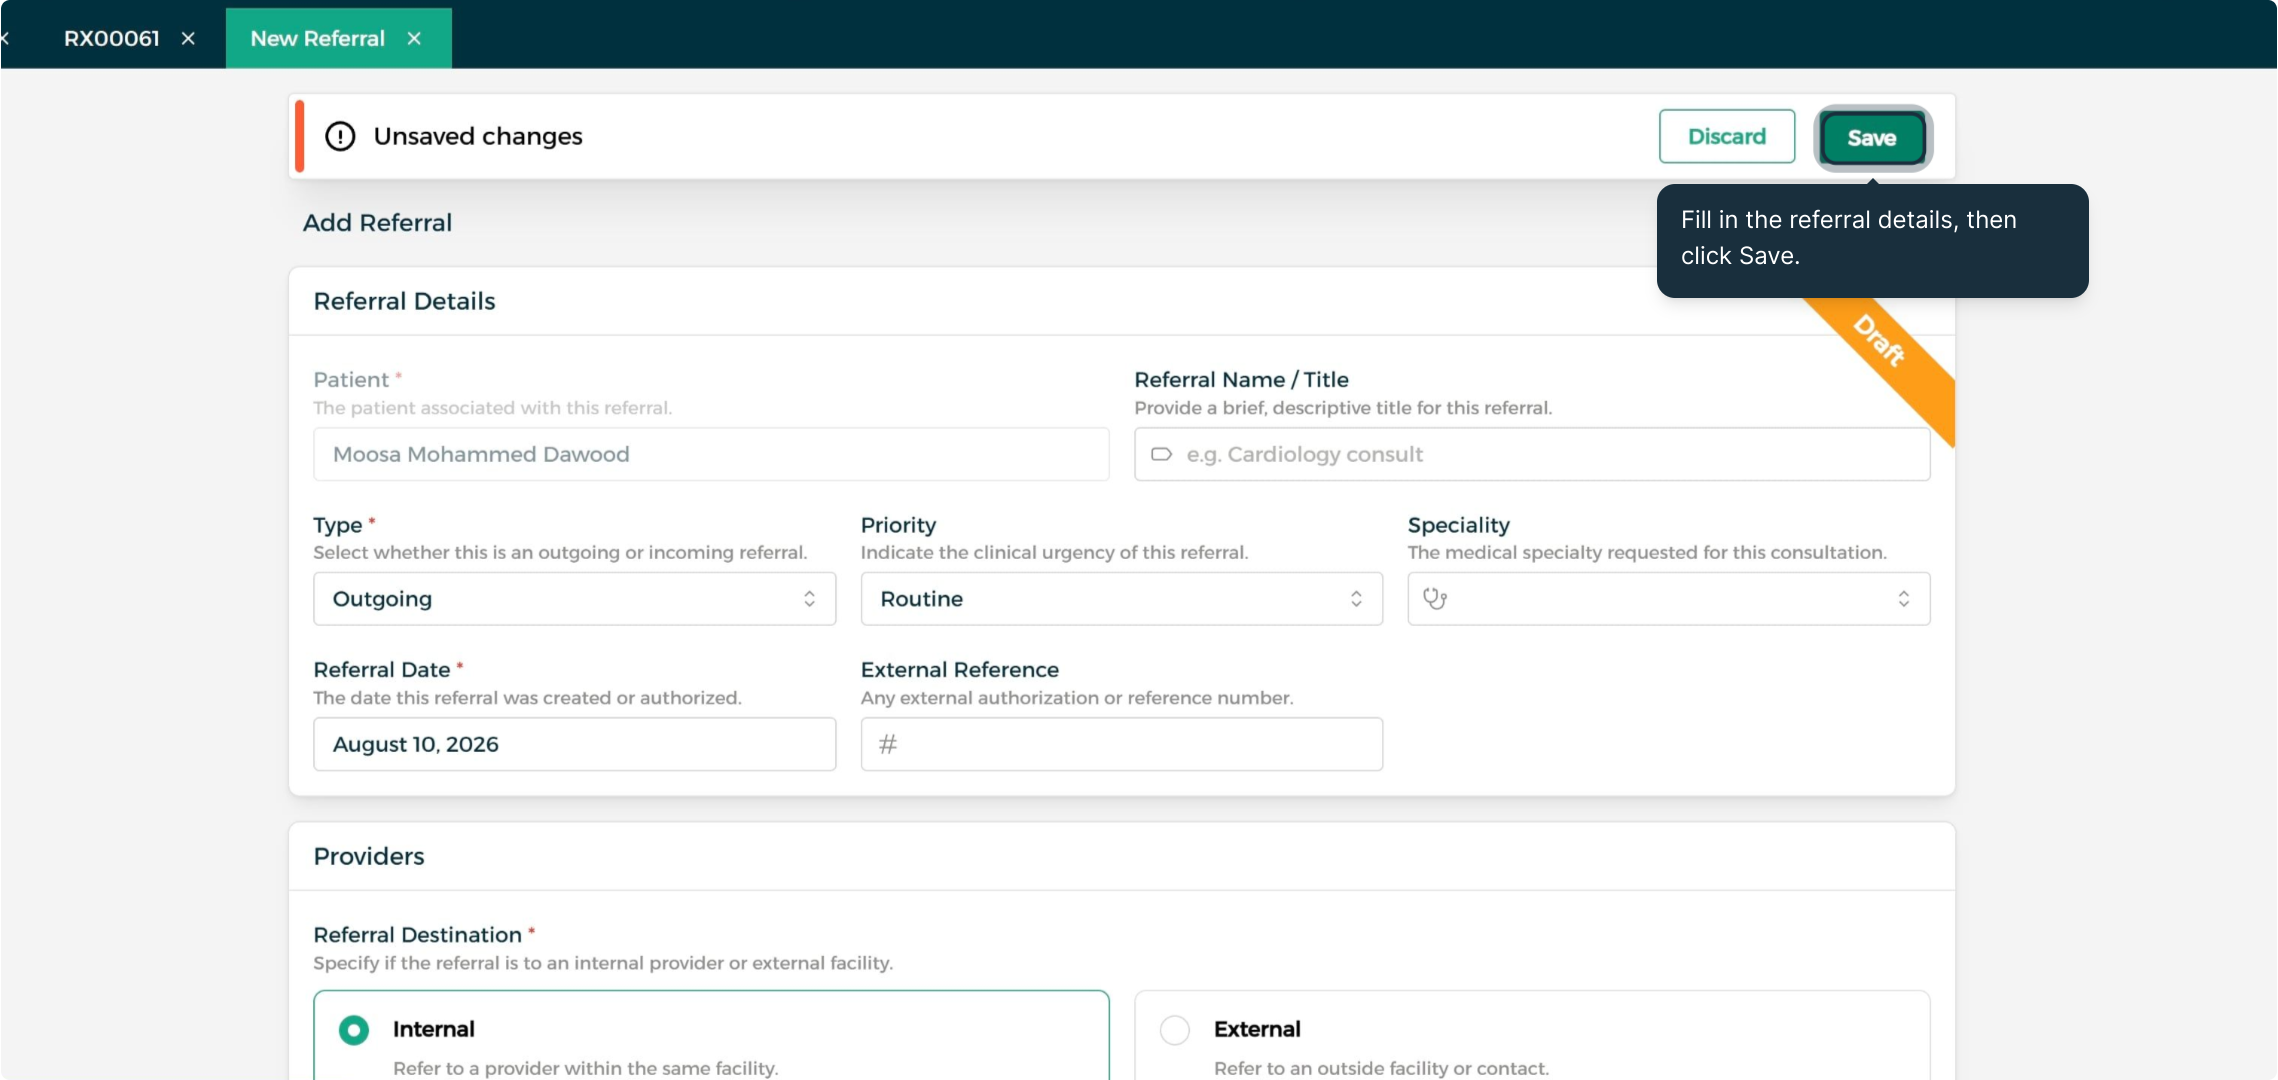Close the New Referral tab
This screenshot has width=2278, height=1080.
pos(414,39)
